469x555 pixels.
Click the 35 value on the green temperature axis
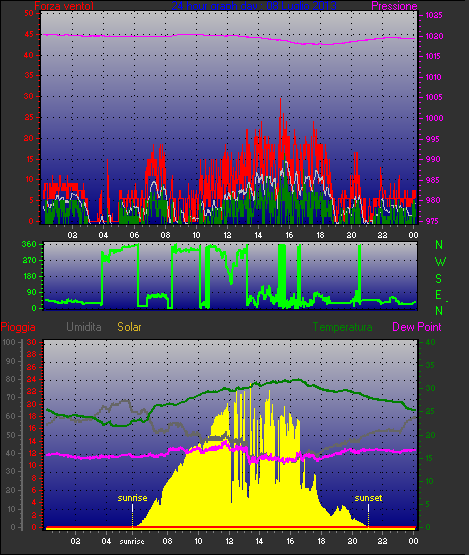point(430,365)
